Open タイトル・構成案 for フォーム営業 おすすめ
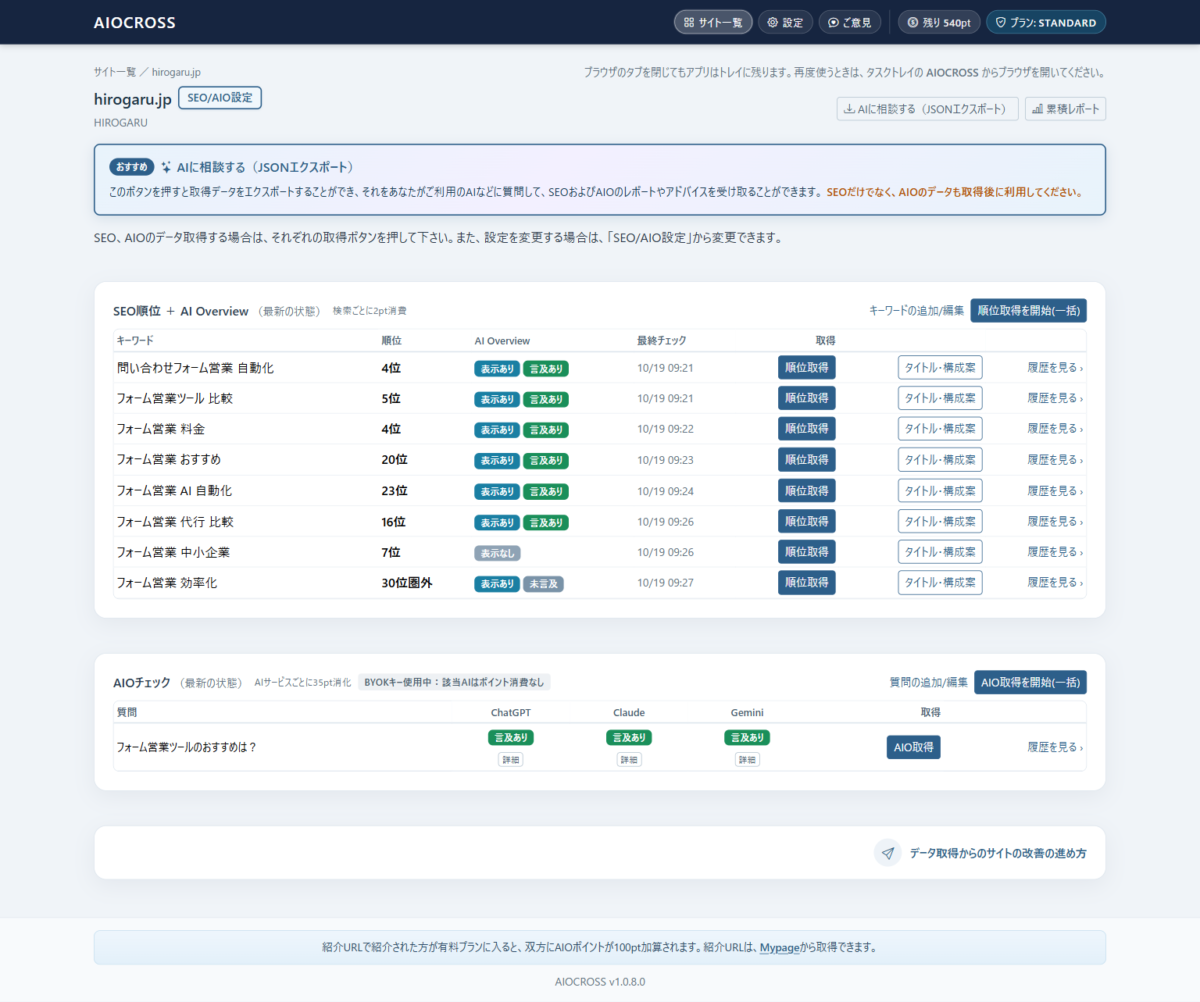This screenshot has height=1002, width=1200. click(x=940, y=460)
